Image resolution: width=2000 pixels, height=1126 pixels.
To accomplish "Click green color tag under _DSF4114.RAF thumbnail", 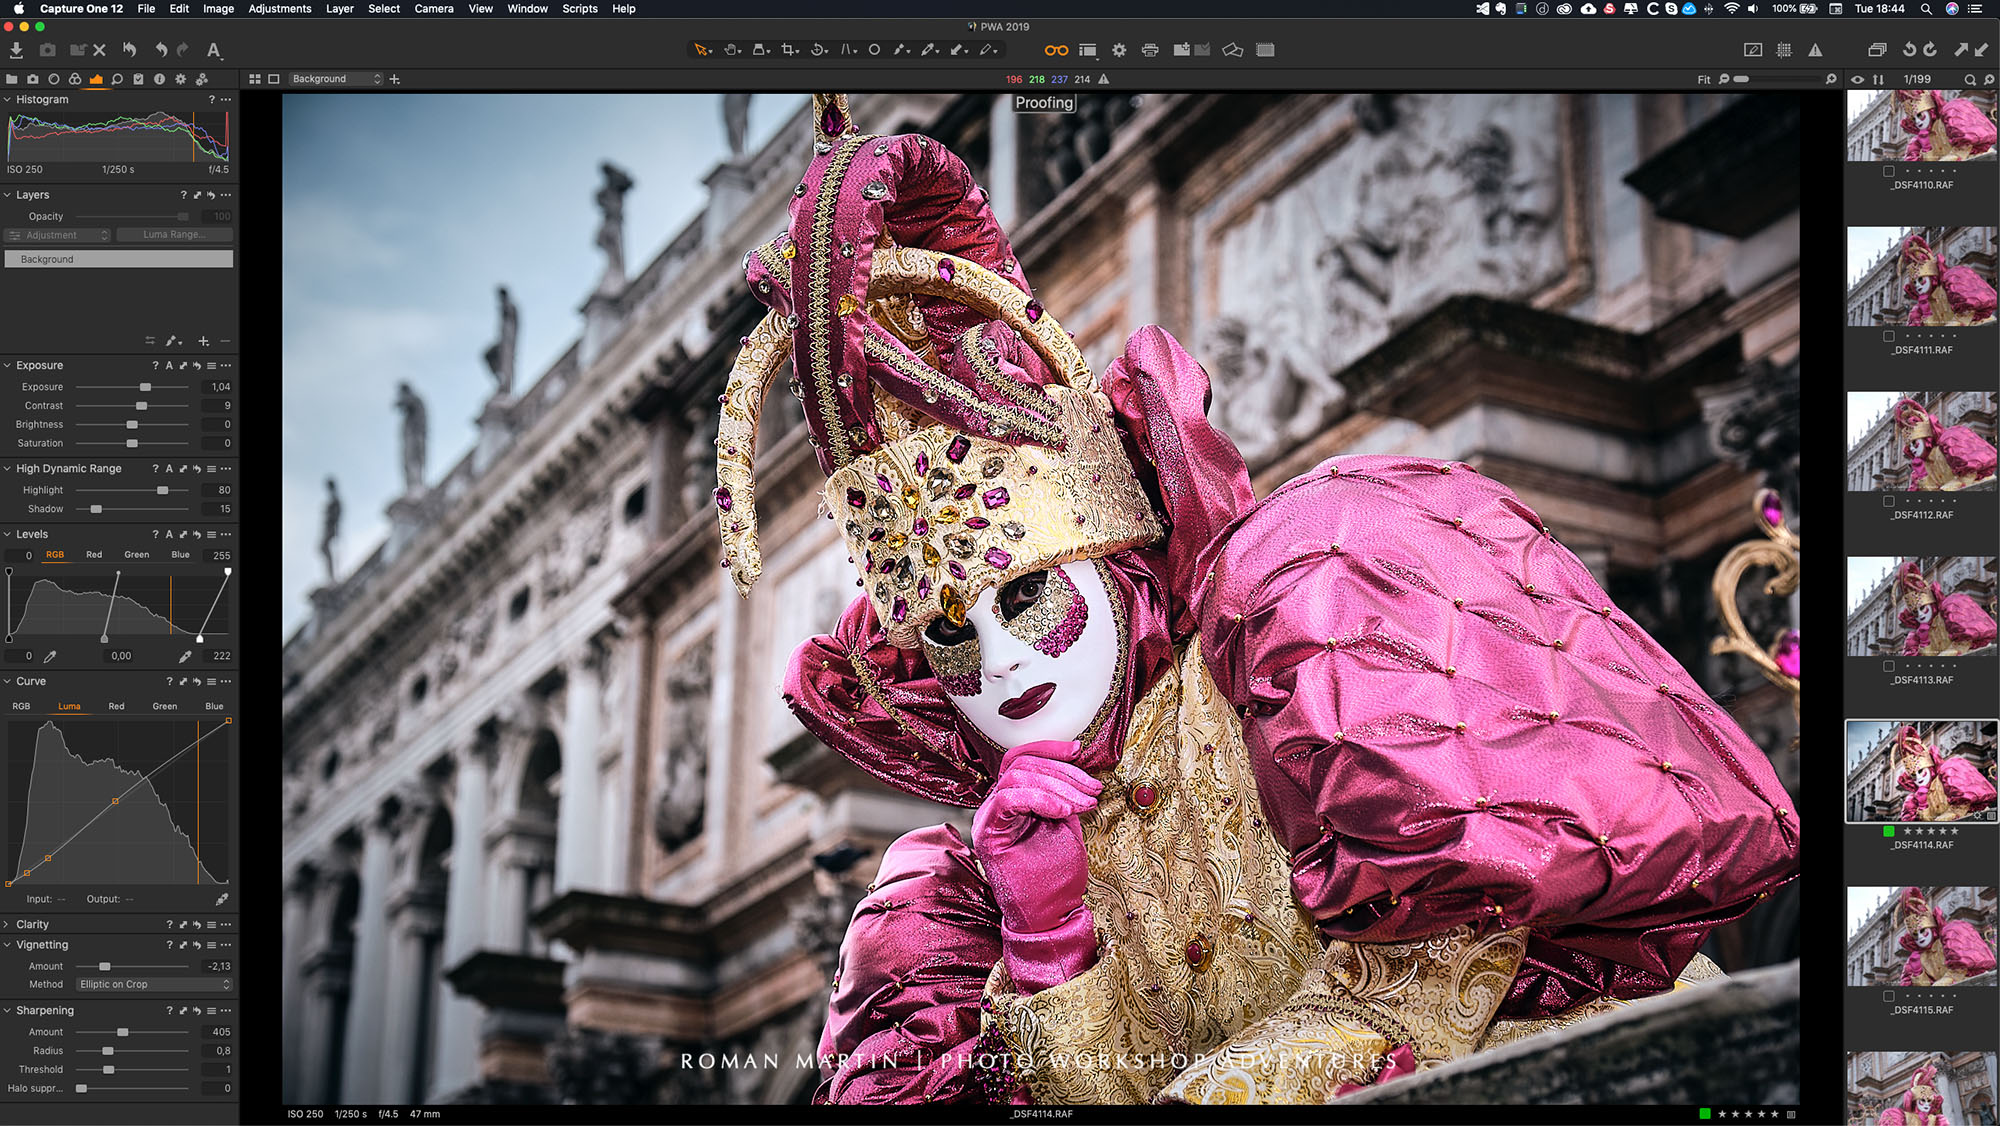I will coord(1889,831).
